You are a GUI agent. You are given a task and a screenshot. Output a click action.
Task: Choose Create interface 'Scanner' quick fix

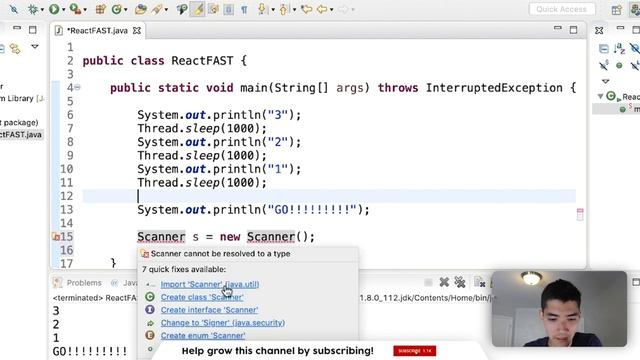click(209, 310)
